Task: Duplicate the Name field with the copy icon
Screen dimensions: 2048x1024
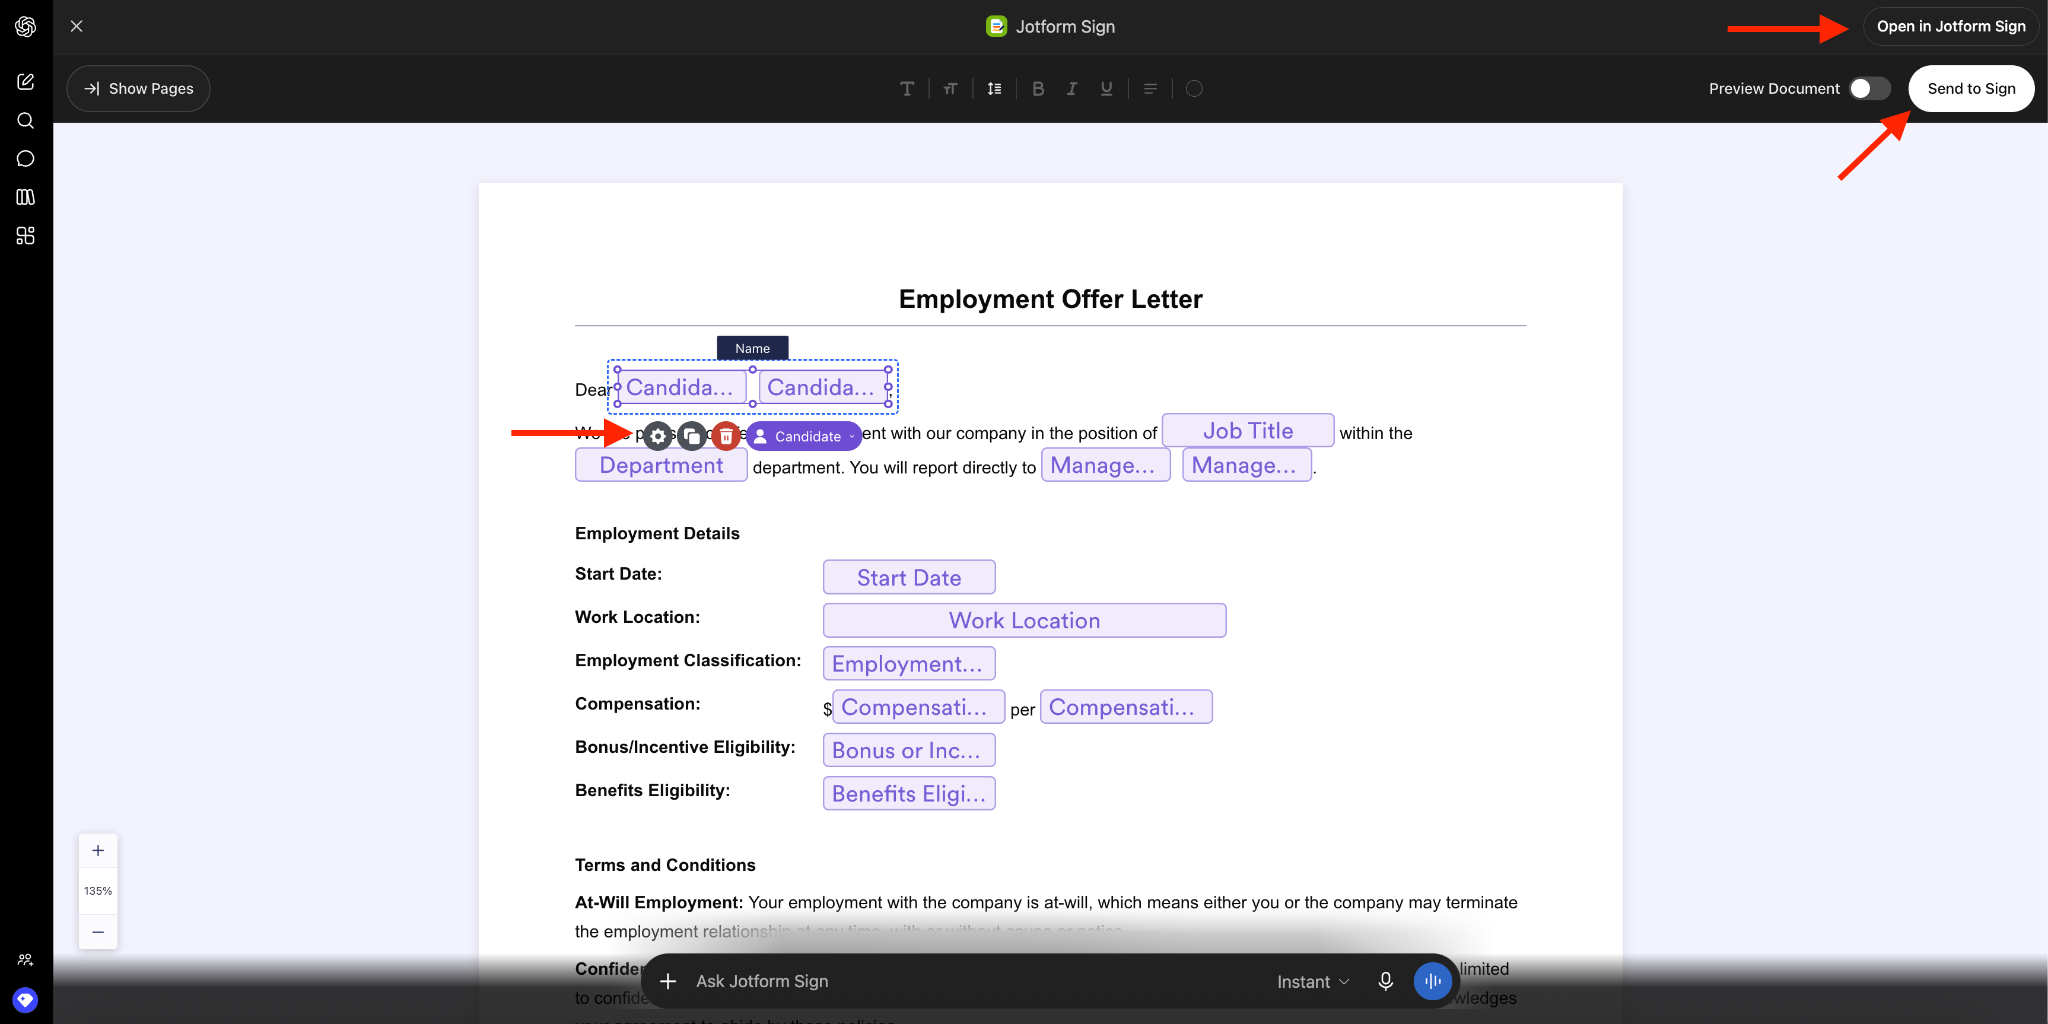Action: click(x=692, y=436)
